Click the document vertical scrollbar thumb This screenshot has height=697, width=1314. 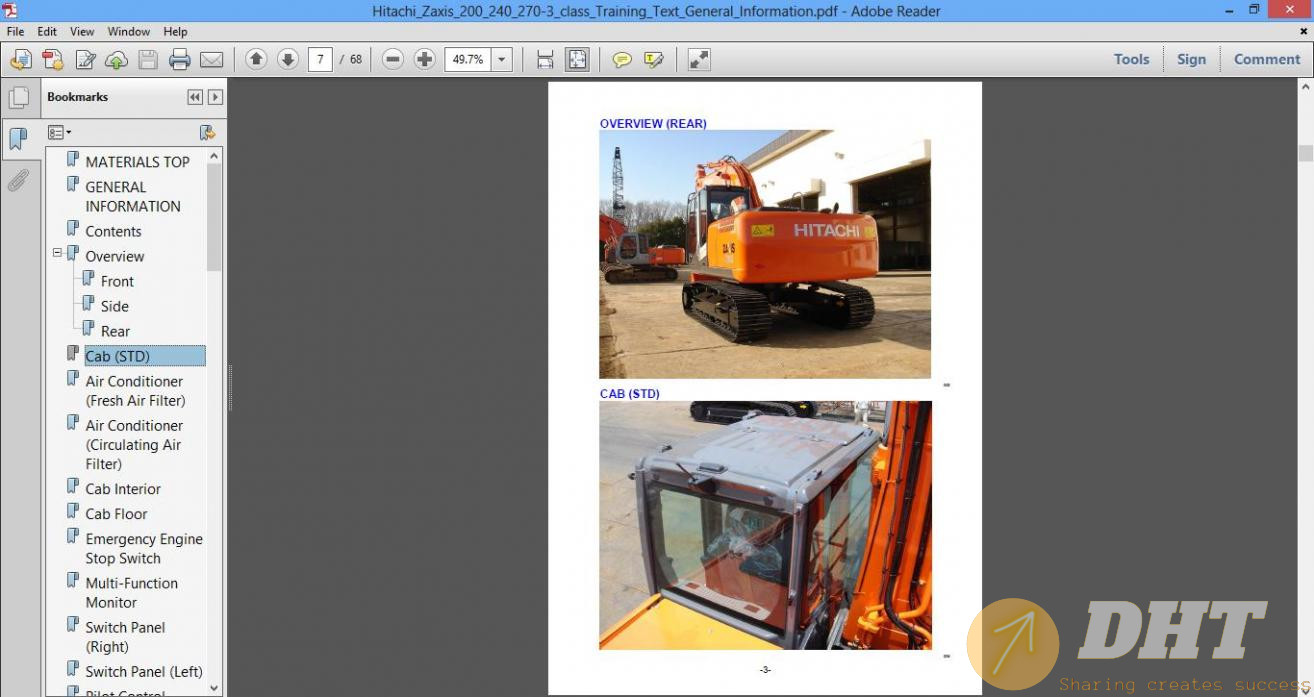pos(1305,153)
